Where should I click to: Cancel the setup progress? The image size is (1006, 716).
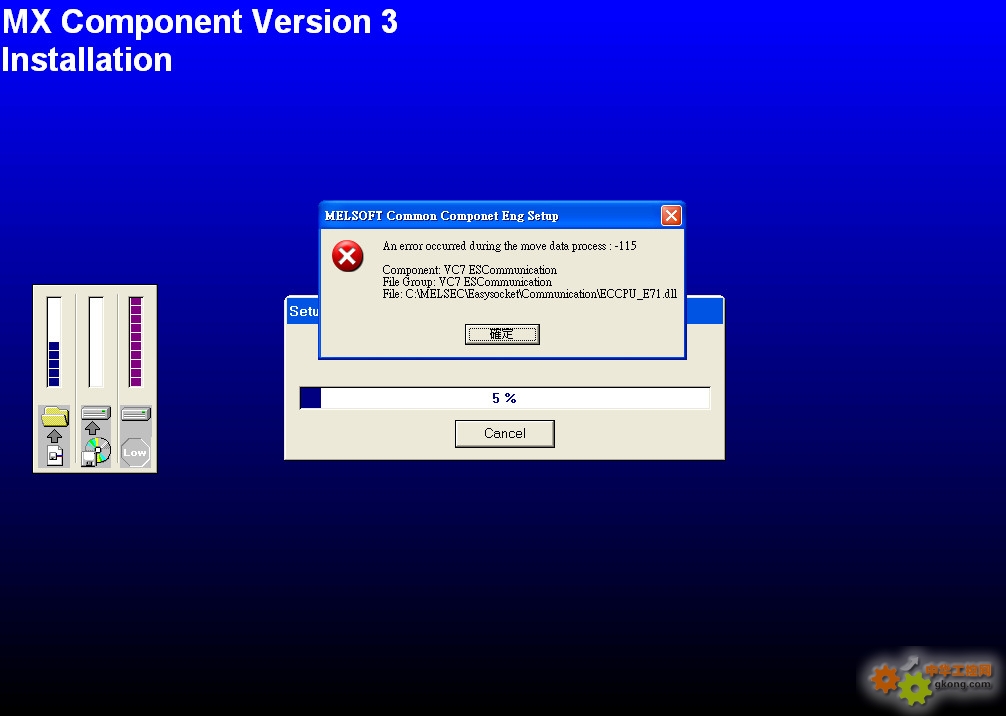(x=504, y=434)
